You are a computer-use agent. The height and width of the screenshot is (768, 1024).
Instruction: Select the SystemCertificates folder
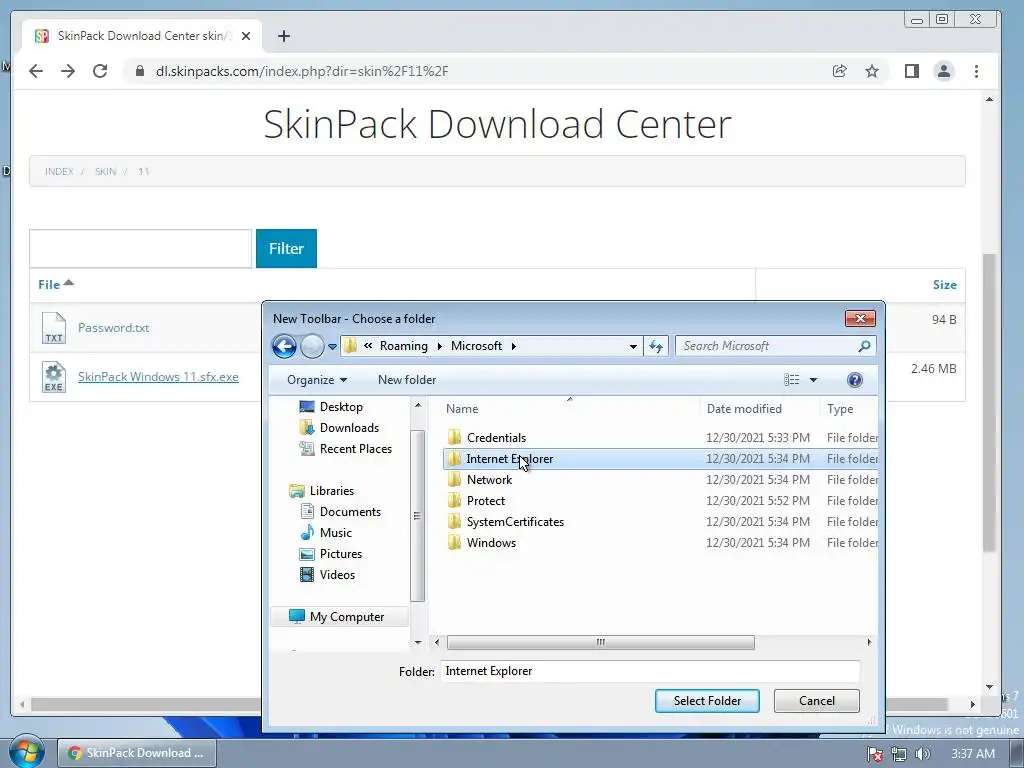pyautogui.click(x=515, y=522)
